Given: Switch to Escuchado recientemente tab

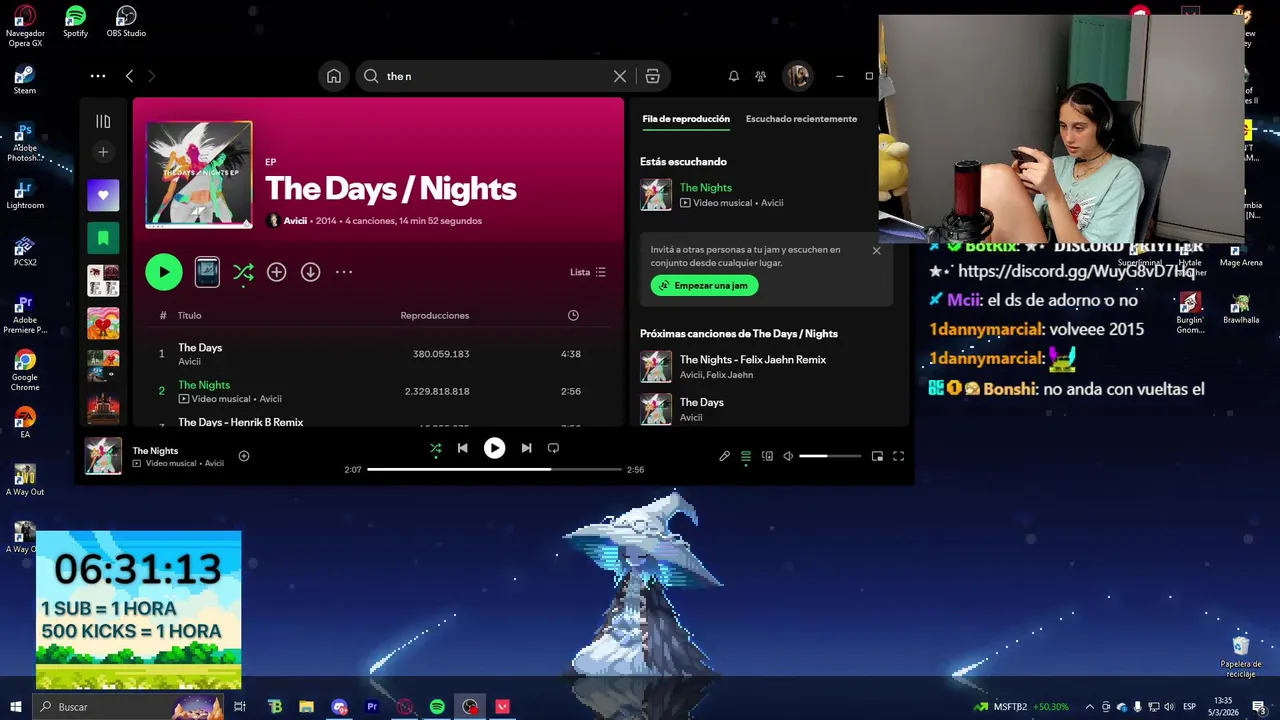Looking at the screenshot, I should (801, 119).
